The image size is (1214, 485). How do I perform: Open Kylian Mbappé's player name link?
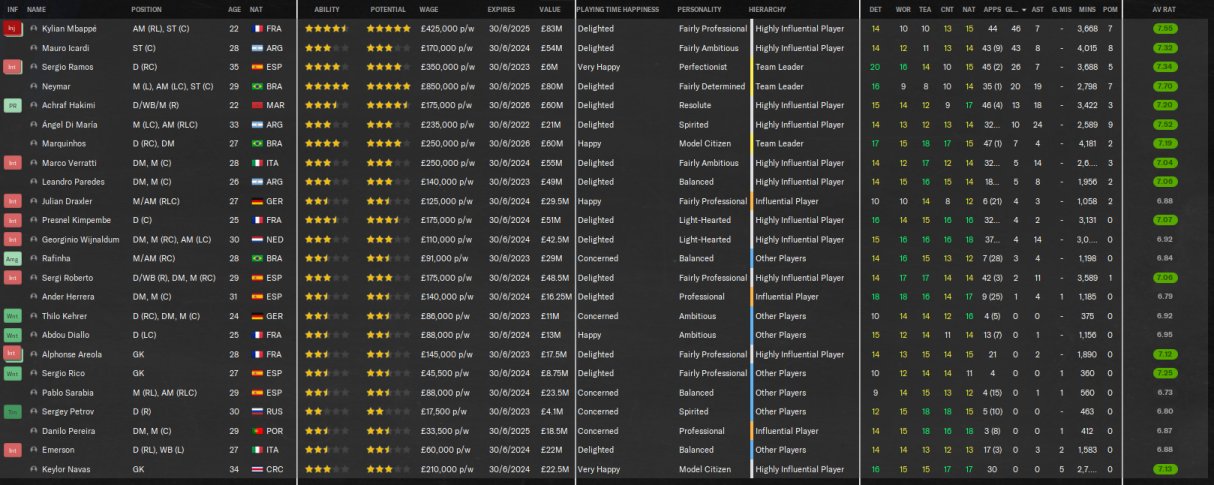70,29
